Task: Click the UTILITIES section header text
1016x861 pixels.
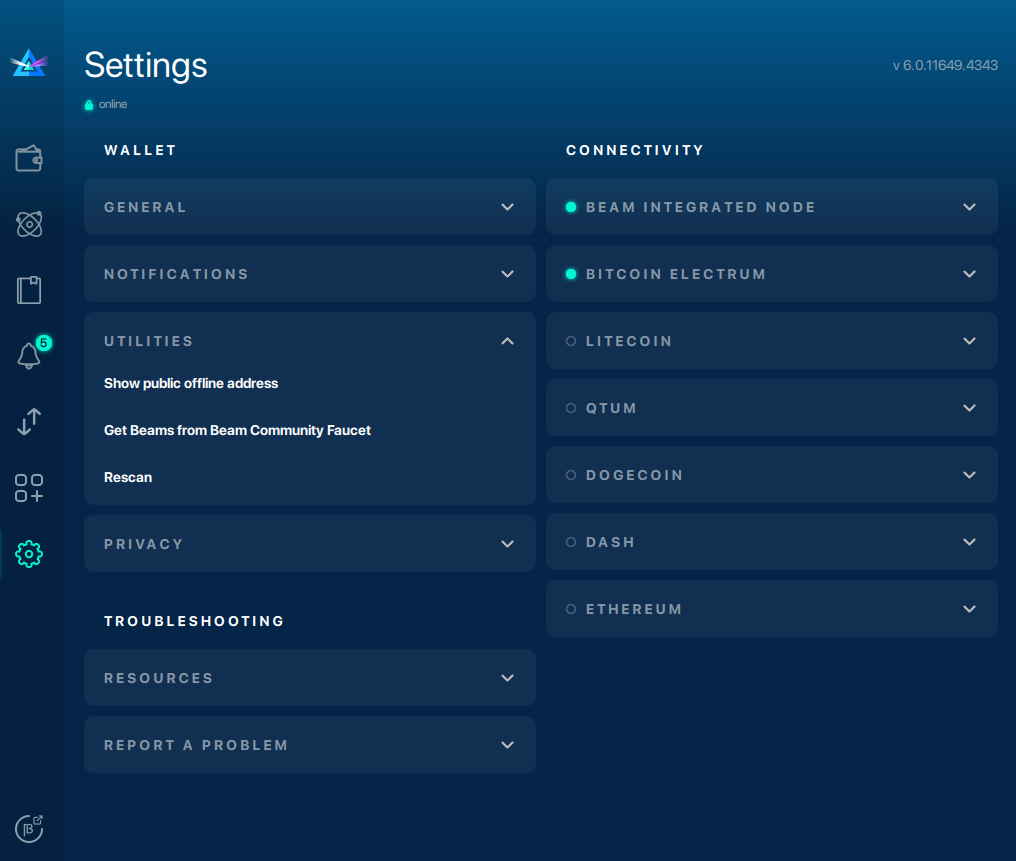Action: click(x=148, y=341)
